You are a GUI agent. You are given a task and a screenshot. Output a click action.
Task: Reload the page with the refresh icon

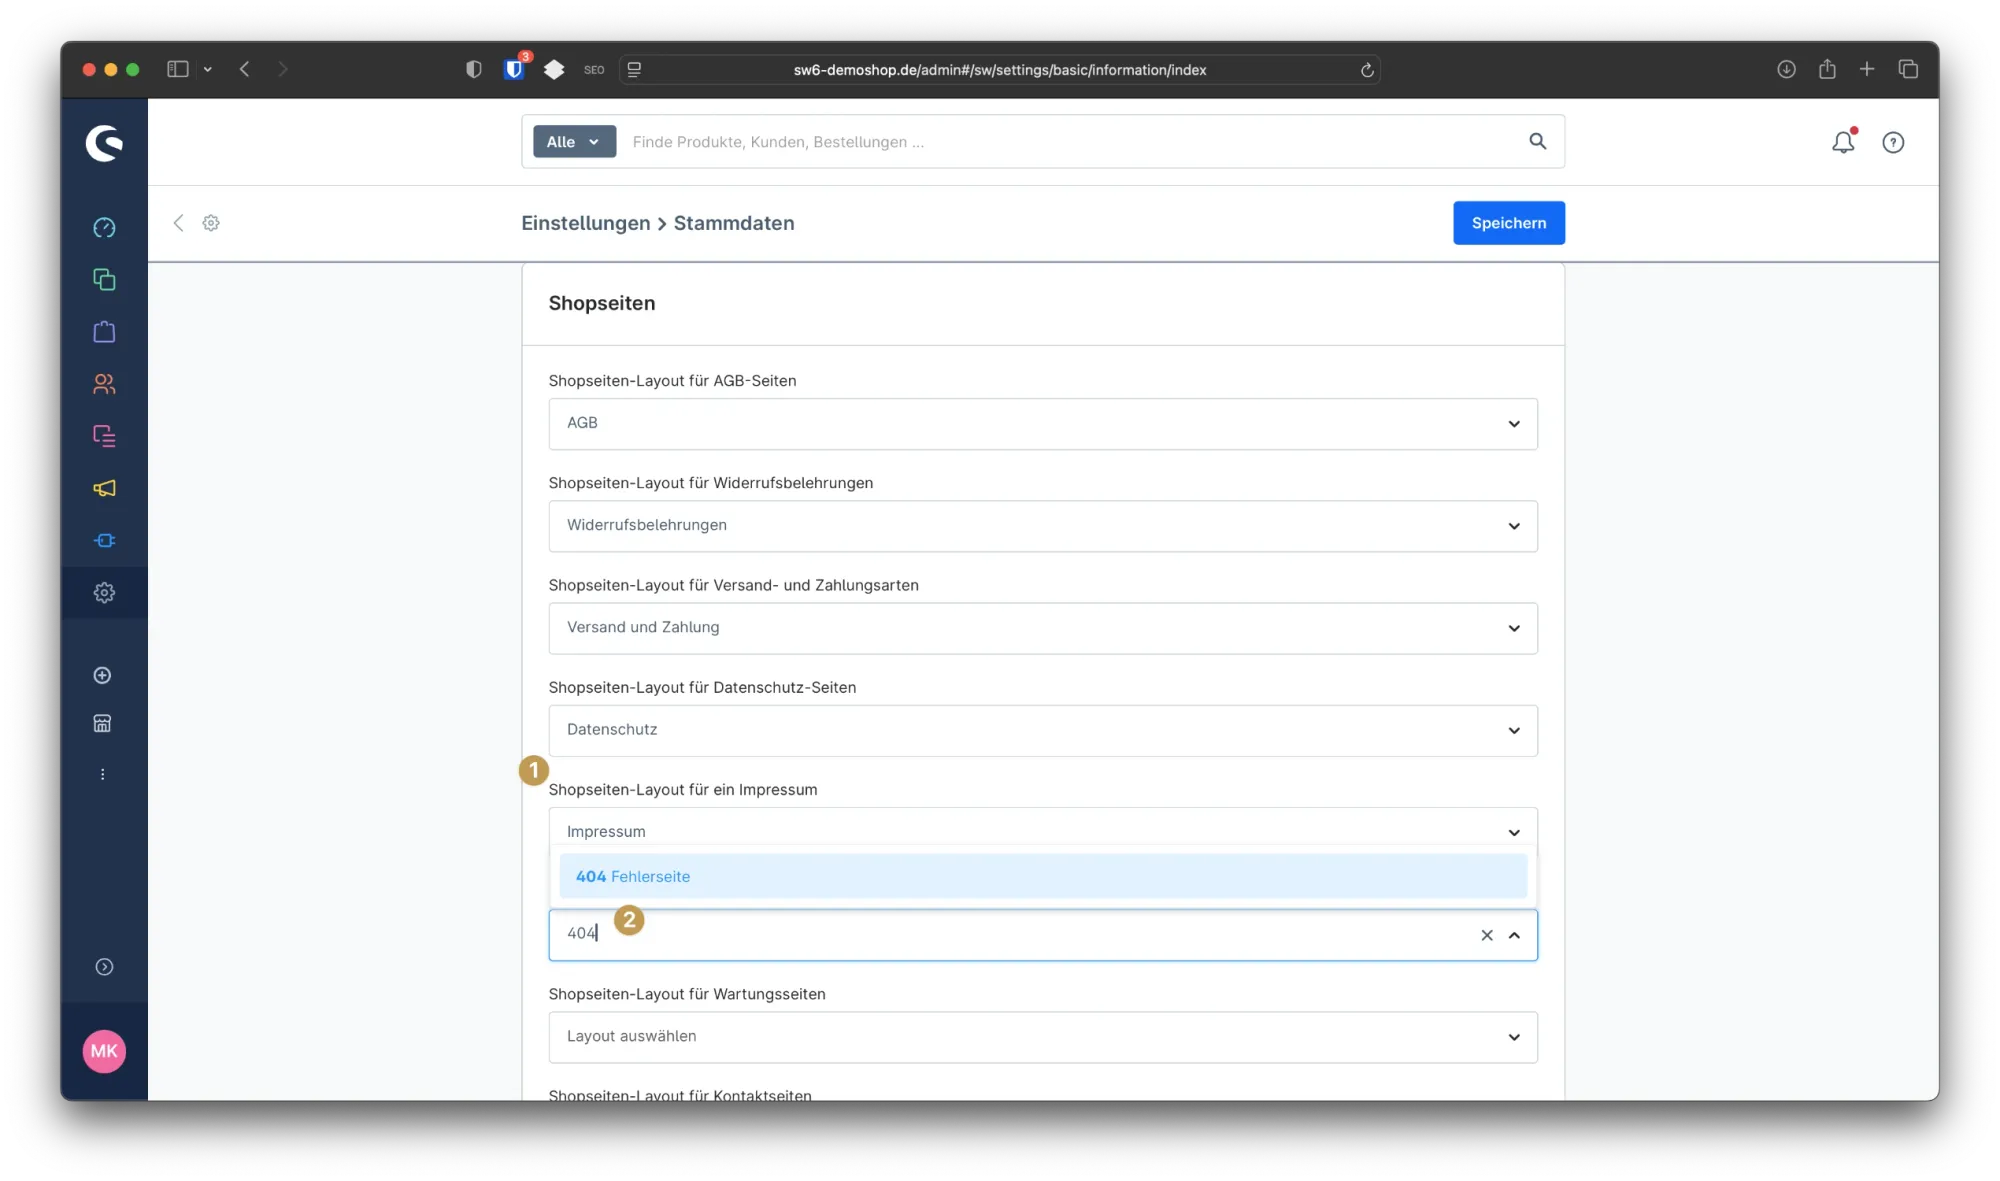(1367, 70)
